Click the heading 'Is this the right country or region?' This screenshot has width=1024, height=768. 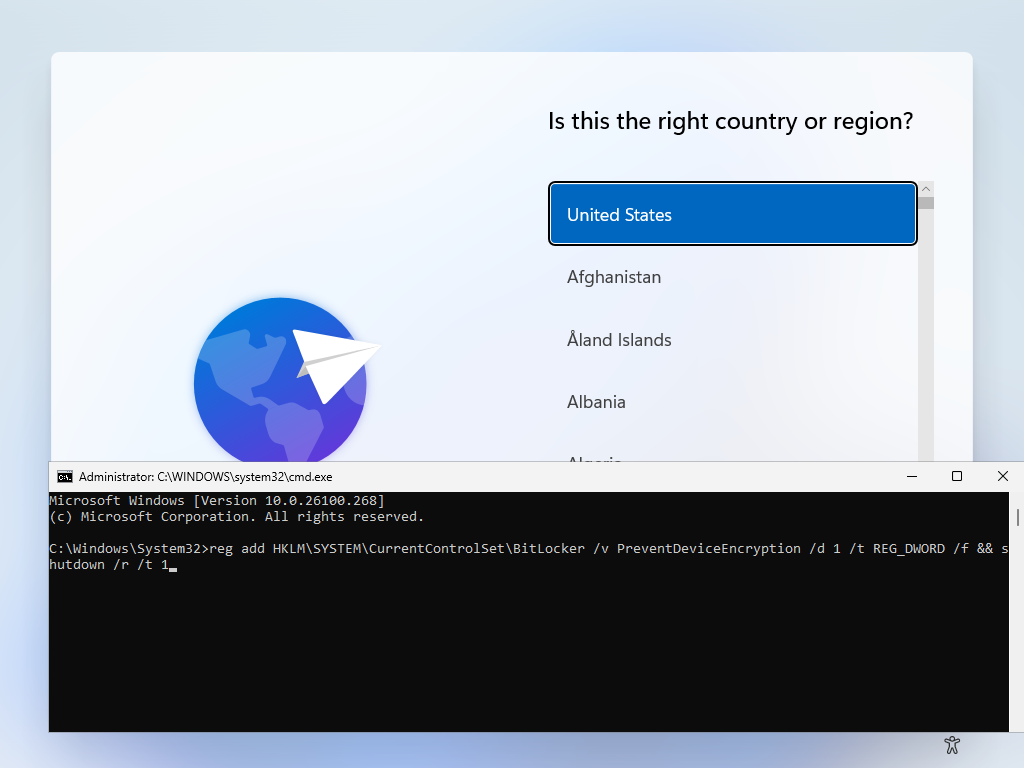pyautogui.click(x=730, y=121)
